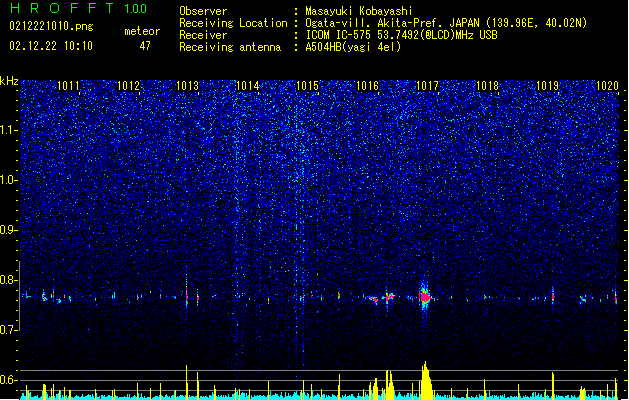Screen dimensions: 629x400
Task: Click the 0.9 frequency axis label
Action: tap(9, 230)
